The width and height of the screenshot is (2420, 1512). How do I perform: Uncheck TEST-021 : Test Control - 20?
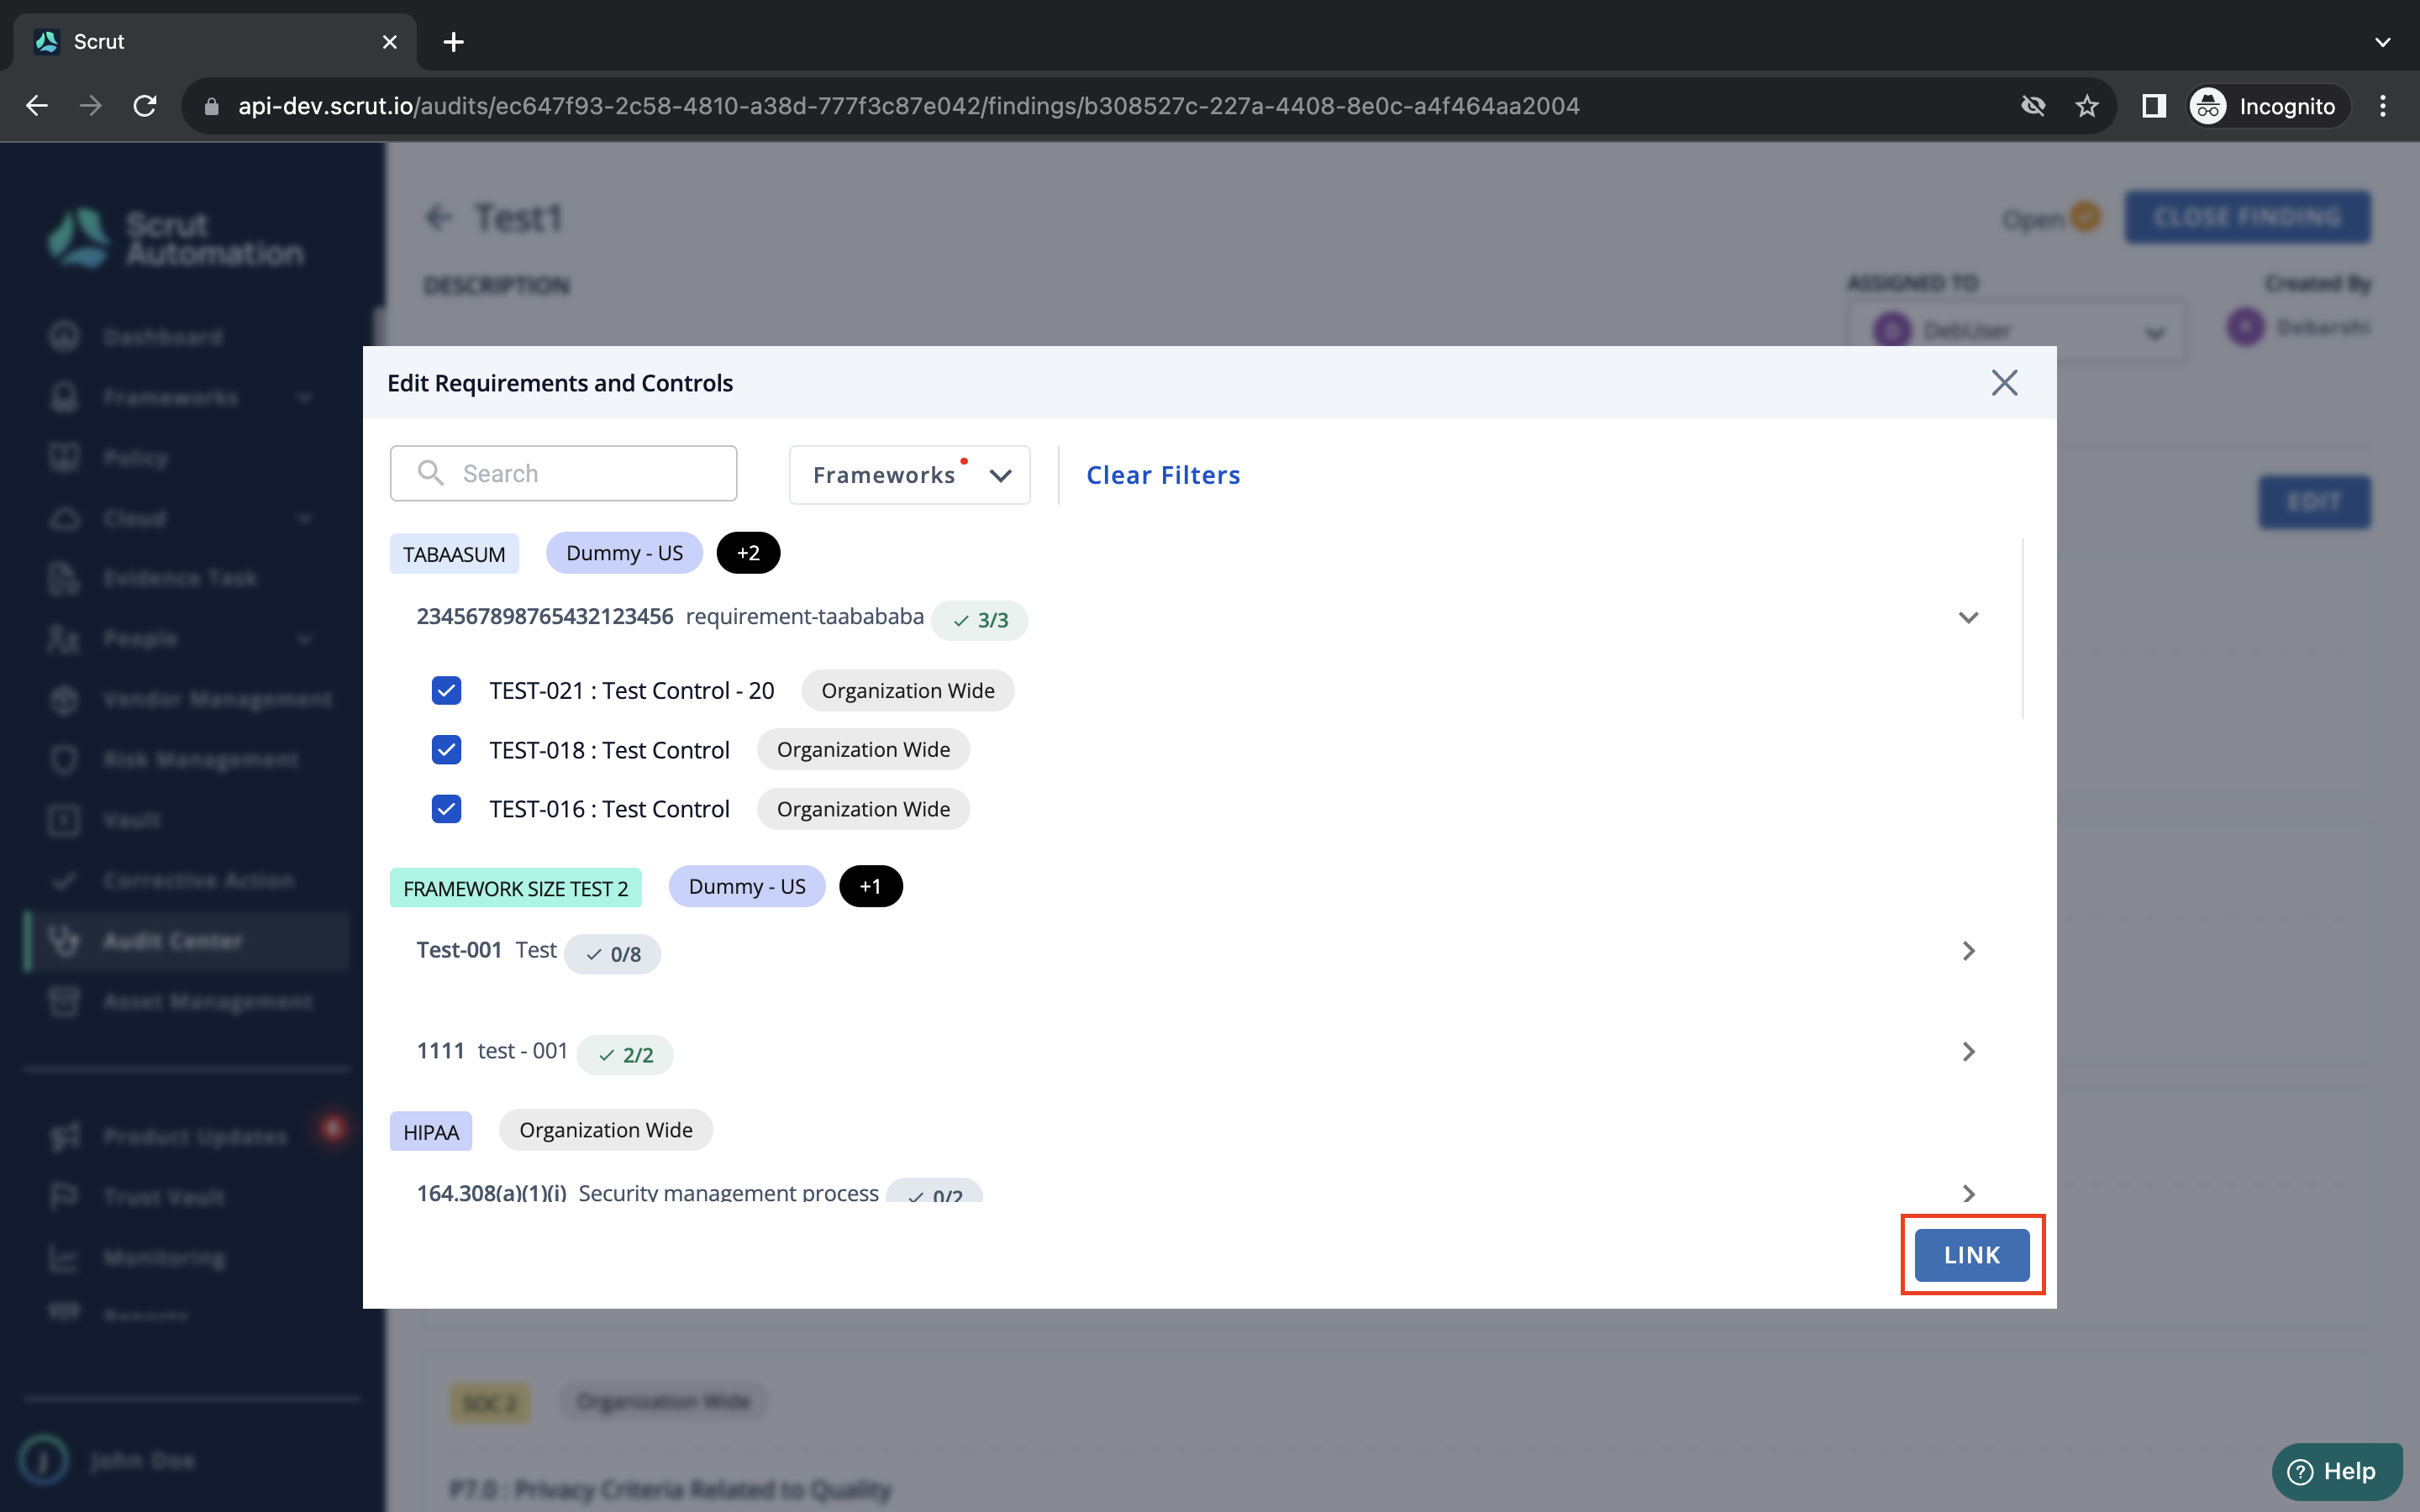coord(446,690)
